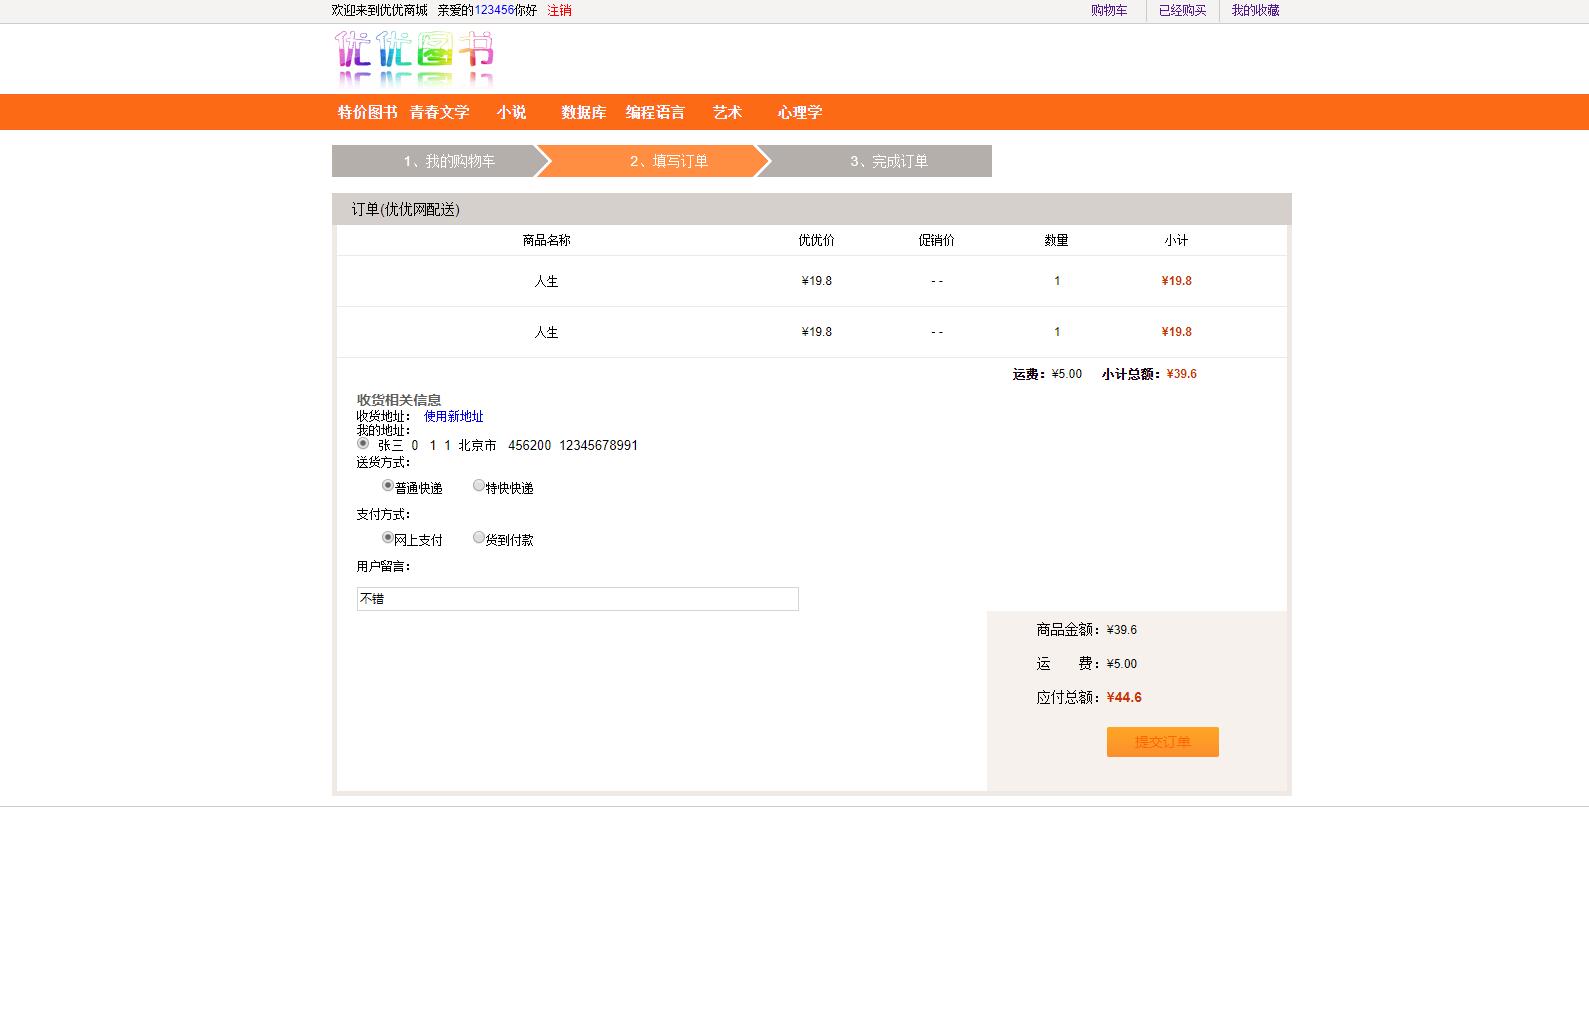Choose 普通快递 delivery option

tap(388, 485)
